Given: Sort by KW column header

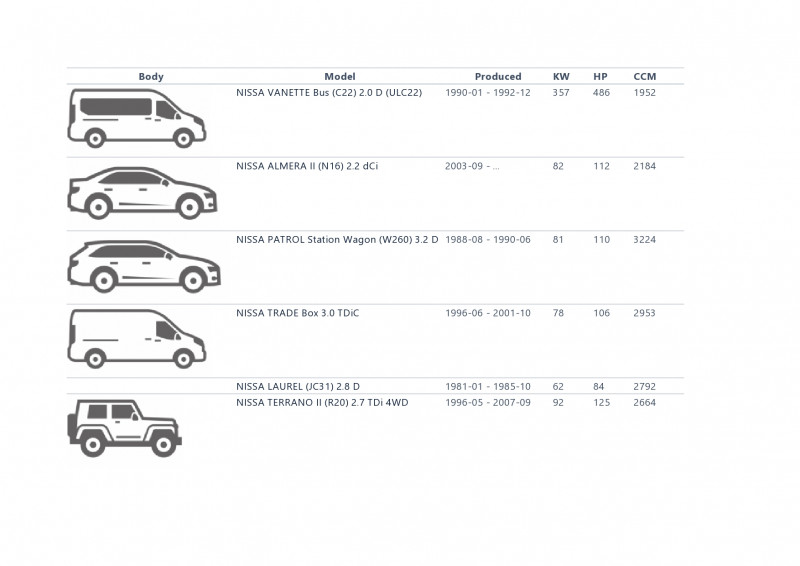Looking at the screenshot, I should tap(561, 77).
